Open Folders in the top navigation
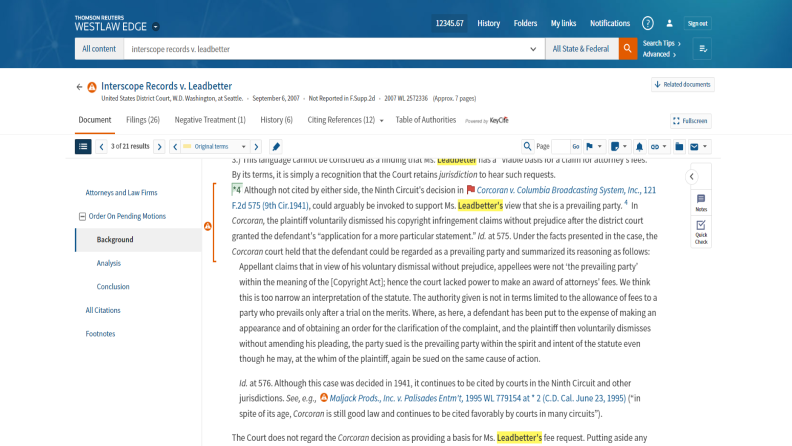Screen dimensions: 792x446 click(525, 23)
